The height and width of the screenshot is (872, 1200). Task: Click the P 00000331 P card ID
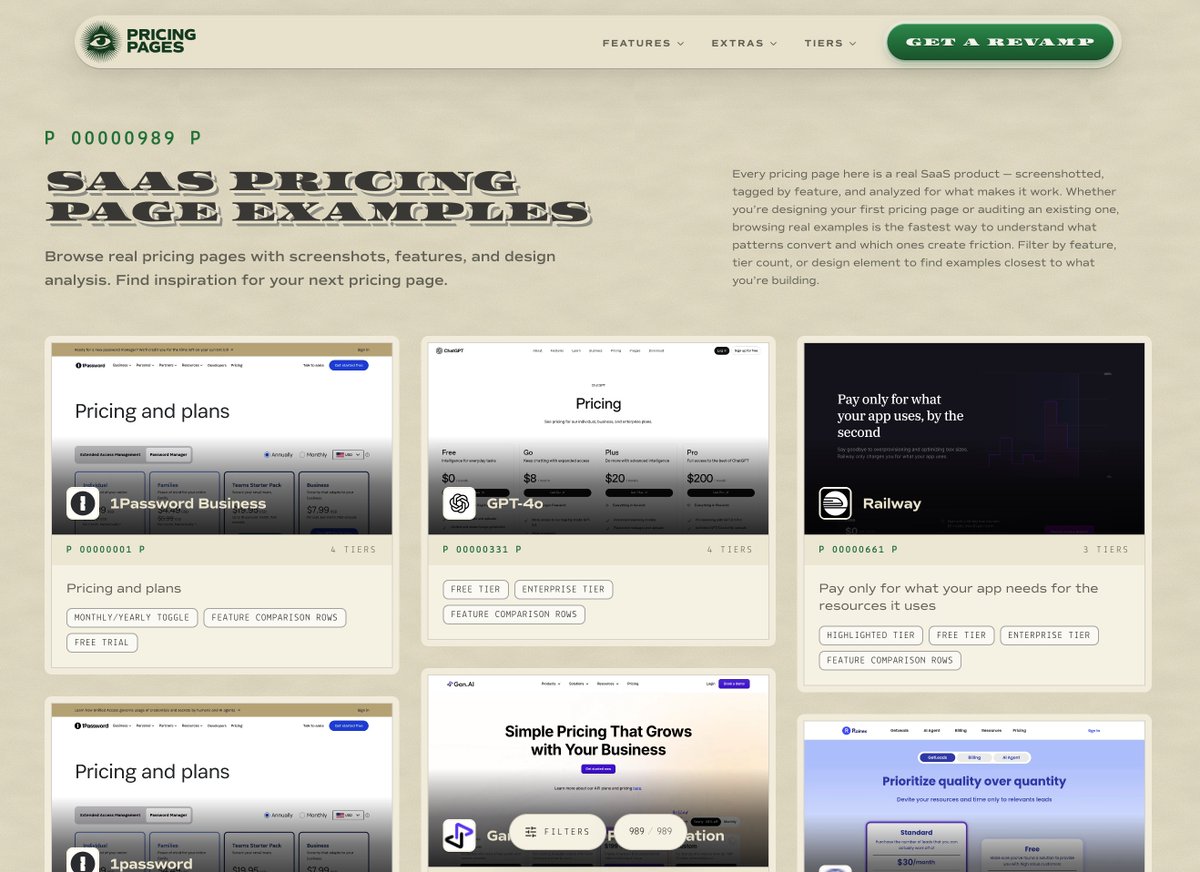[482, 549]
